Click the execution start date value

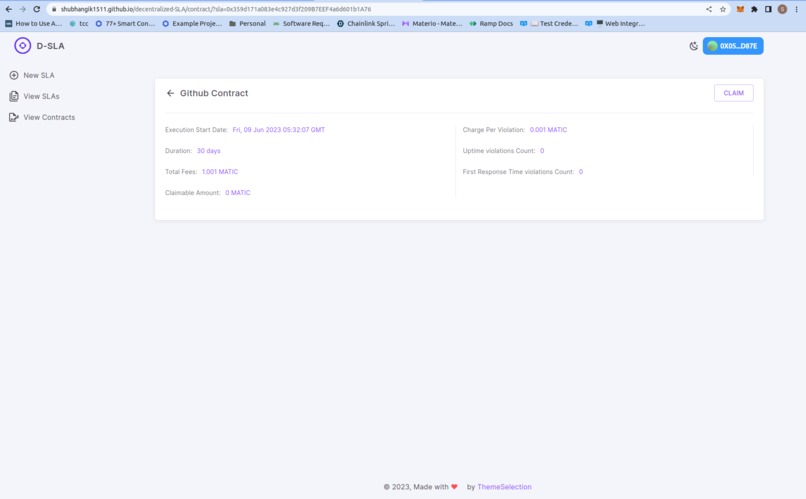click(x=279, y=130)
